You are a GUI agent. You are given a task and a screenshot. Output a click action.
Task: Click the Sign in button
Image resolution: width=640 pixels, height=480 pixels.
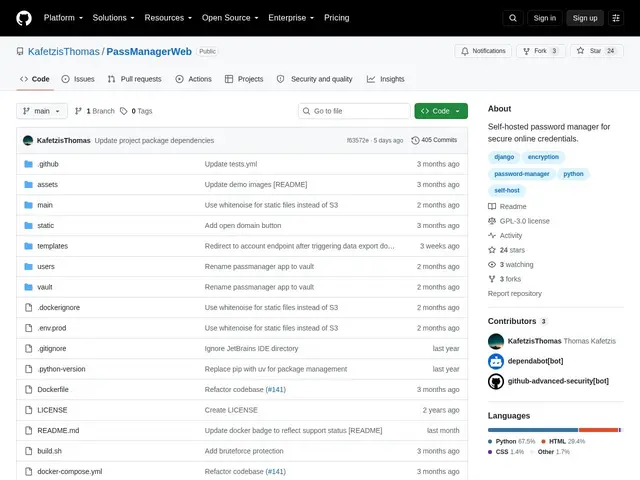(x=544, y=18)
